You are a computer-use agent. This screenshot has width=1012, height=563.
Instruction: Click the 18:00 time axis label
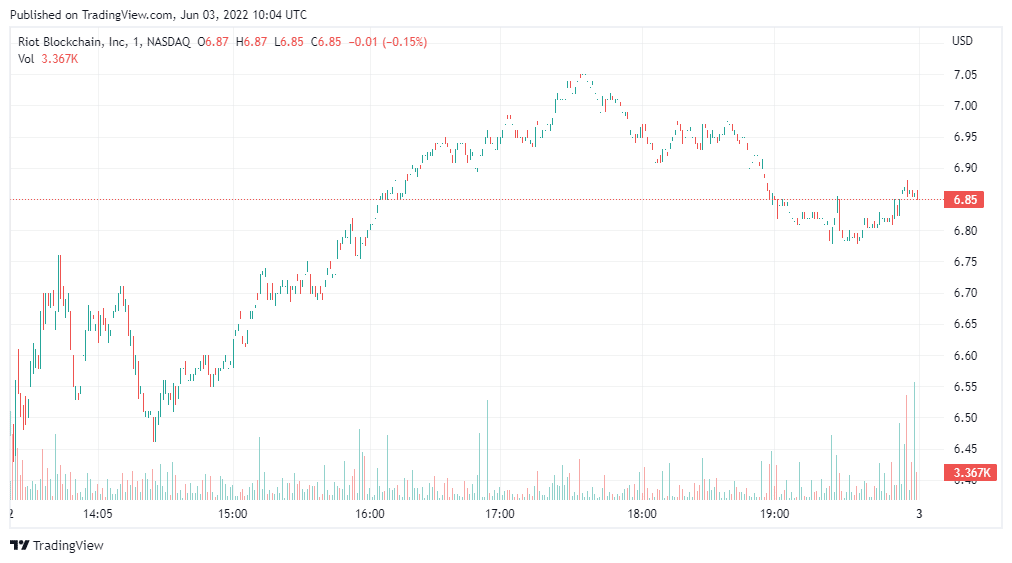coord(641,514)
